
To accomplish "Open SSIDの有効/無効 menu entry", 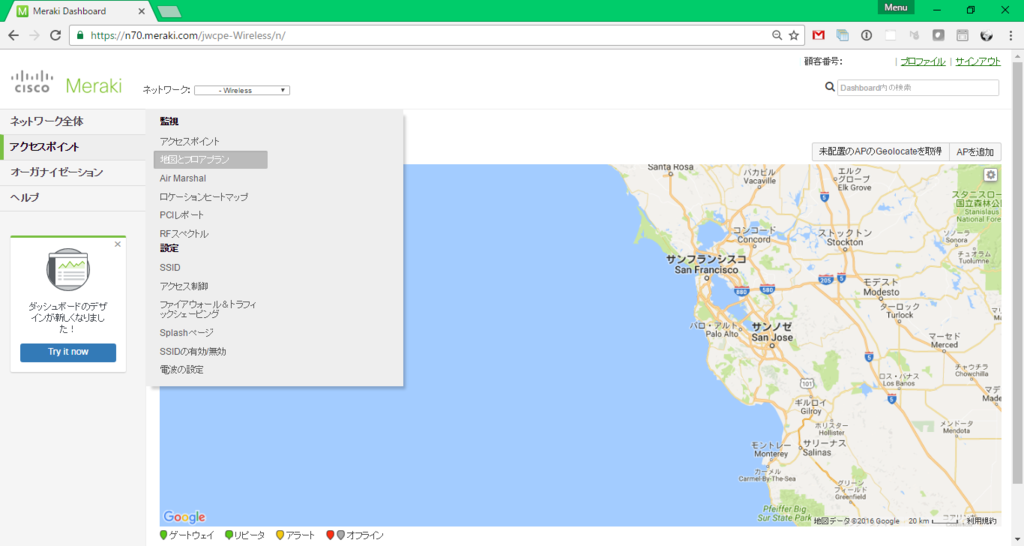I will tap(193, 351).
